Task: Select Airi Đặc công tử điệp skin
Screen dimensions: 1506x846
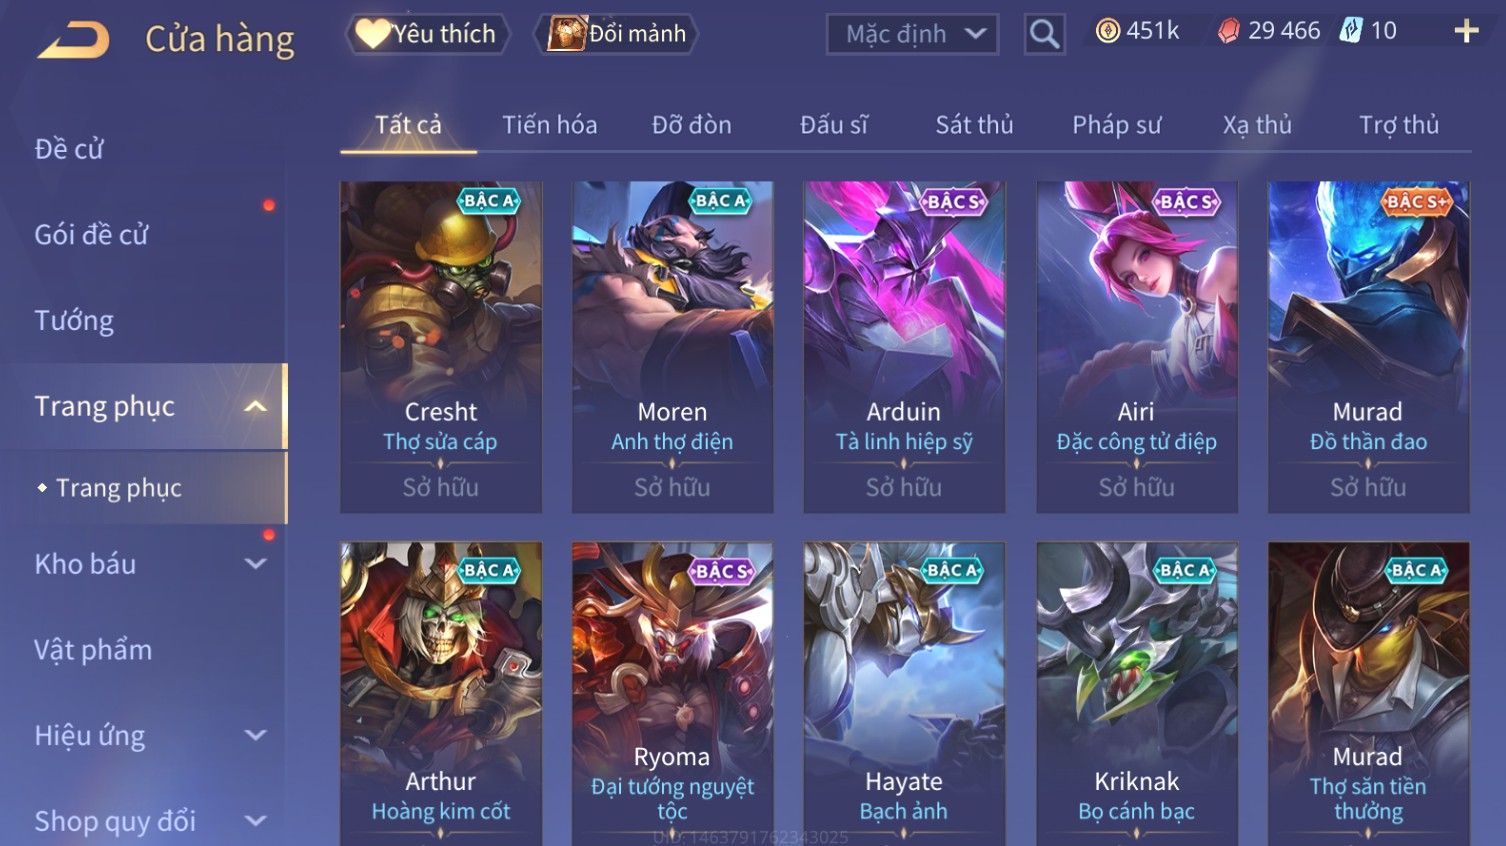Action: coord(1137,347)
